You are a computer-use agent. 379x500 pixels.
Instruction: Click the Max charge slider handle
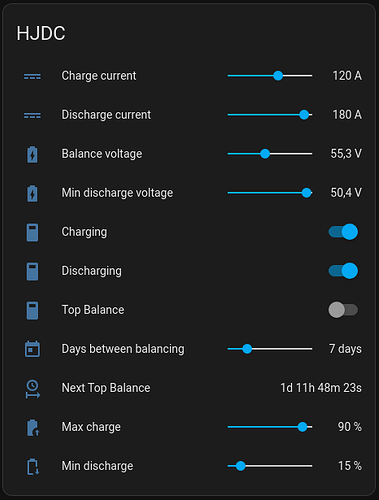(x=302, y=427)
